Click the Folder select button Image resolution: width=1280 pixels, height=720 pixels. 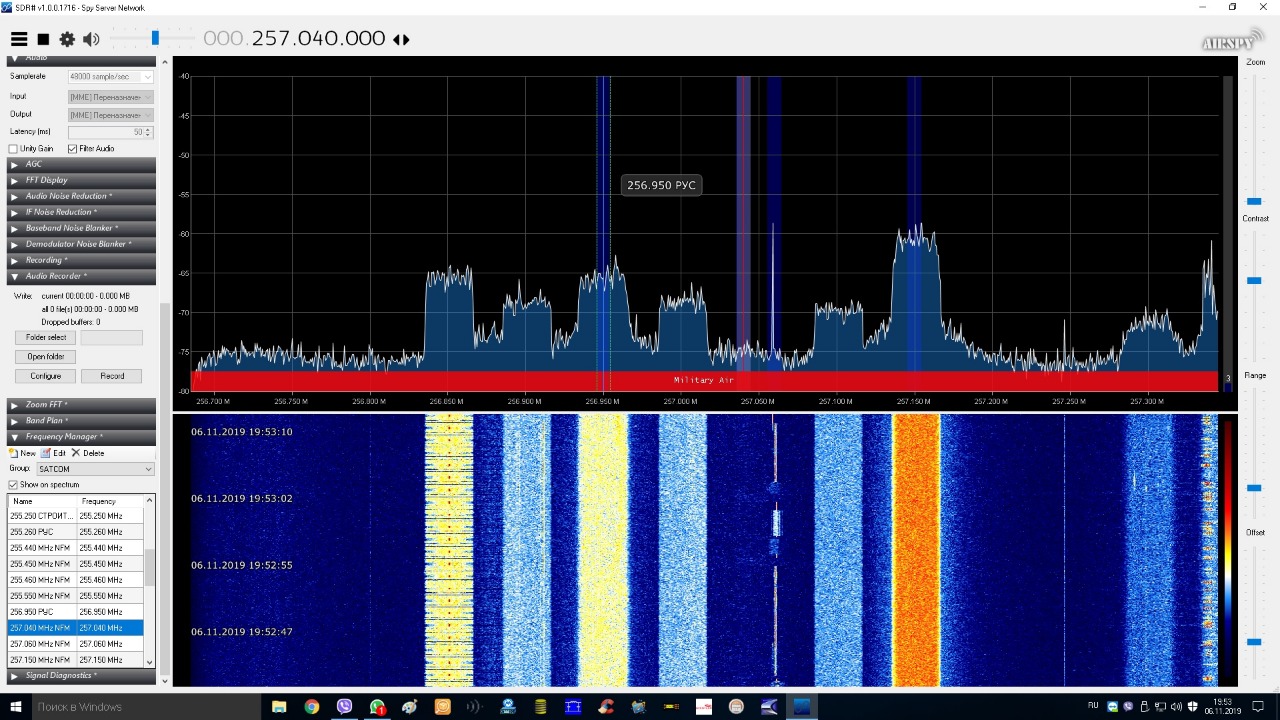click(46, 338)
